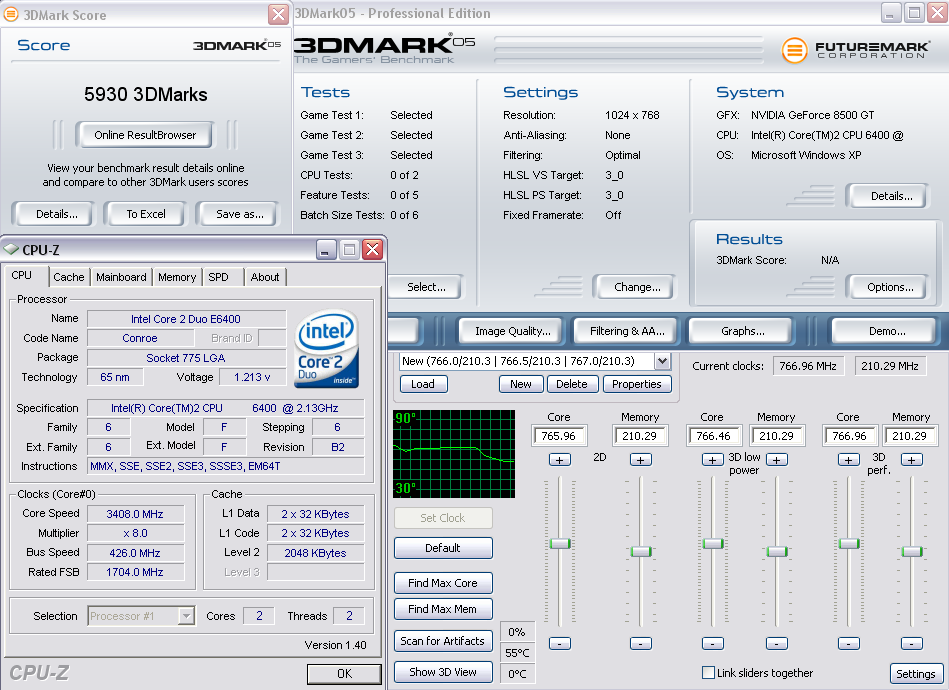Screen dimensions: 949x690
Task: Create a New clock profile
Action: [x=520, y=384]
